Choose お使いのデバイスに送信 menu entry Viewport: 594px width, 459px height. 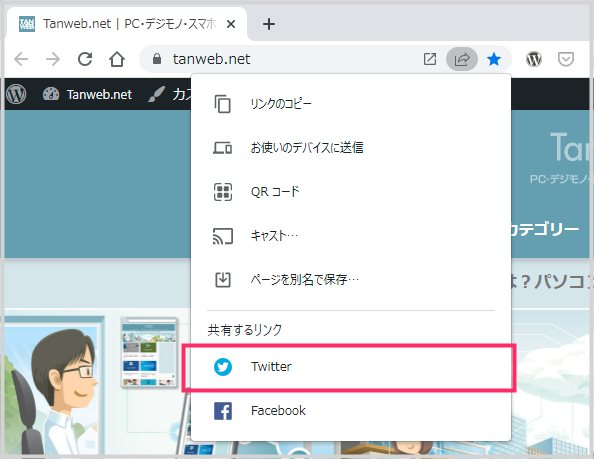point(351,148)
